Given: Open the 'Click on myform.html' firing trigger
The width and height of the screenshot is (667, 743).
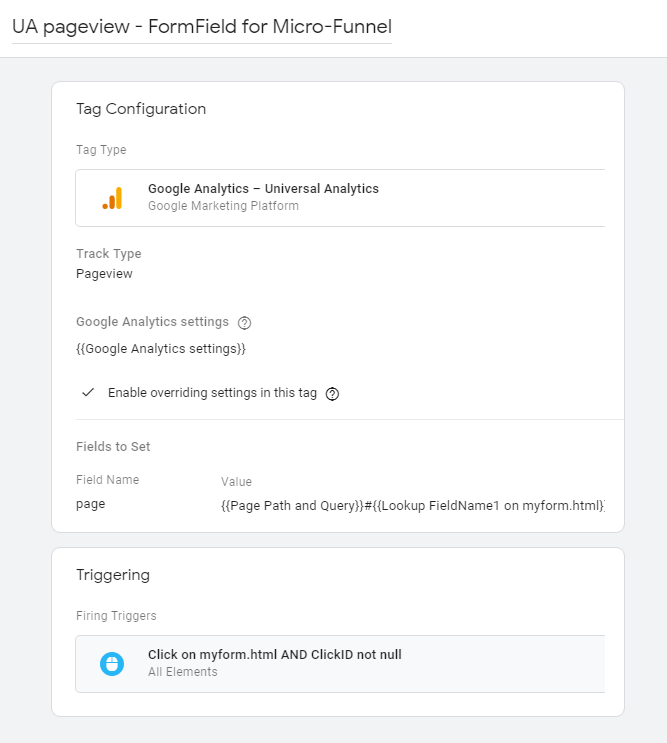Looking at the screenshot, I should tap(275, 655).
